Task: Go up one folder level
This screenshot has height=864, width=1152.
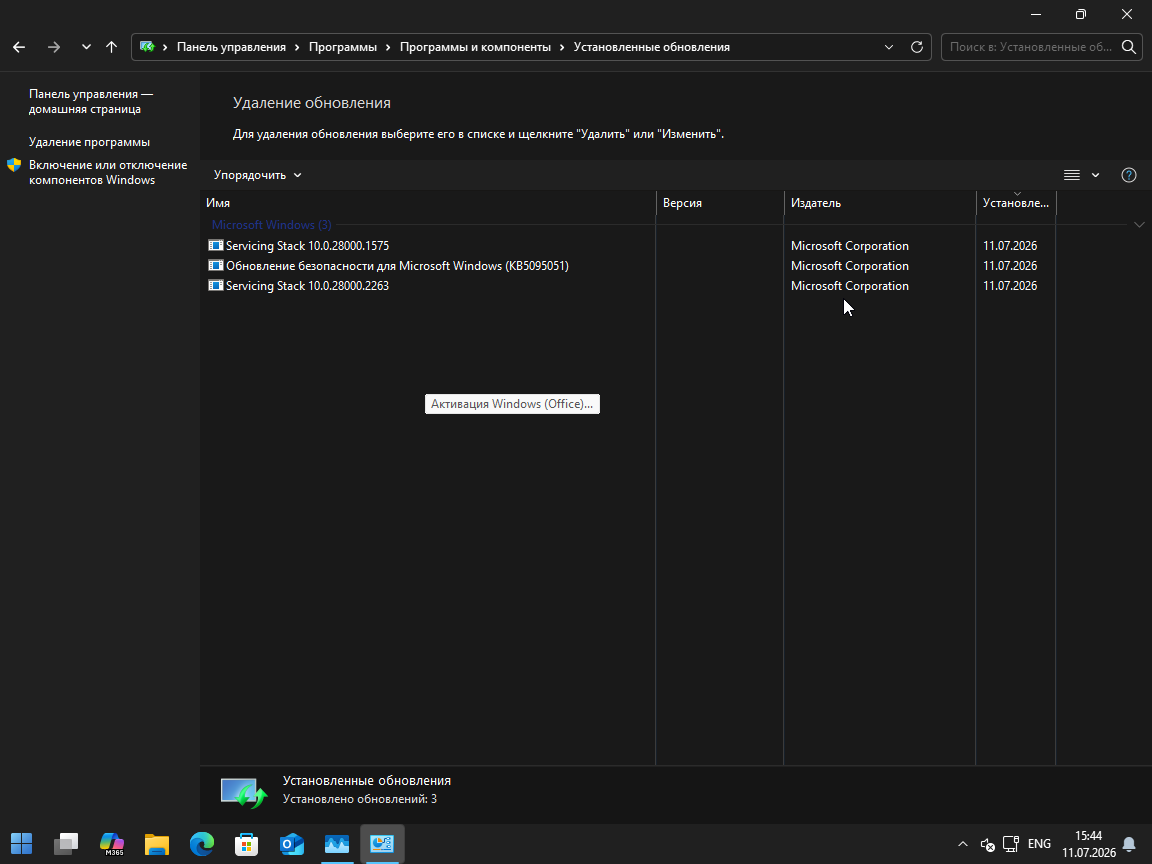Action: tap(111, 47)
